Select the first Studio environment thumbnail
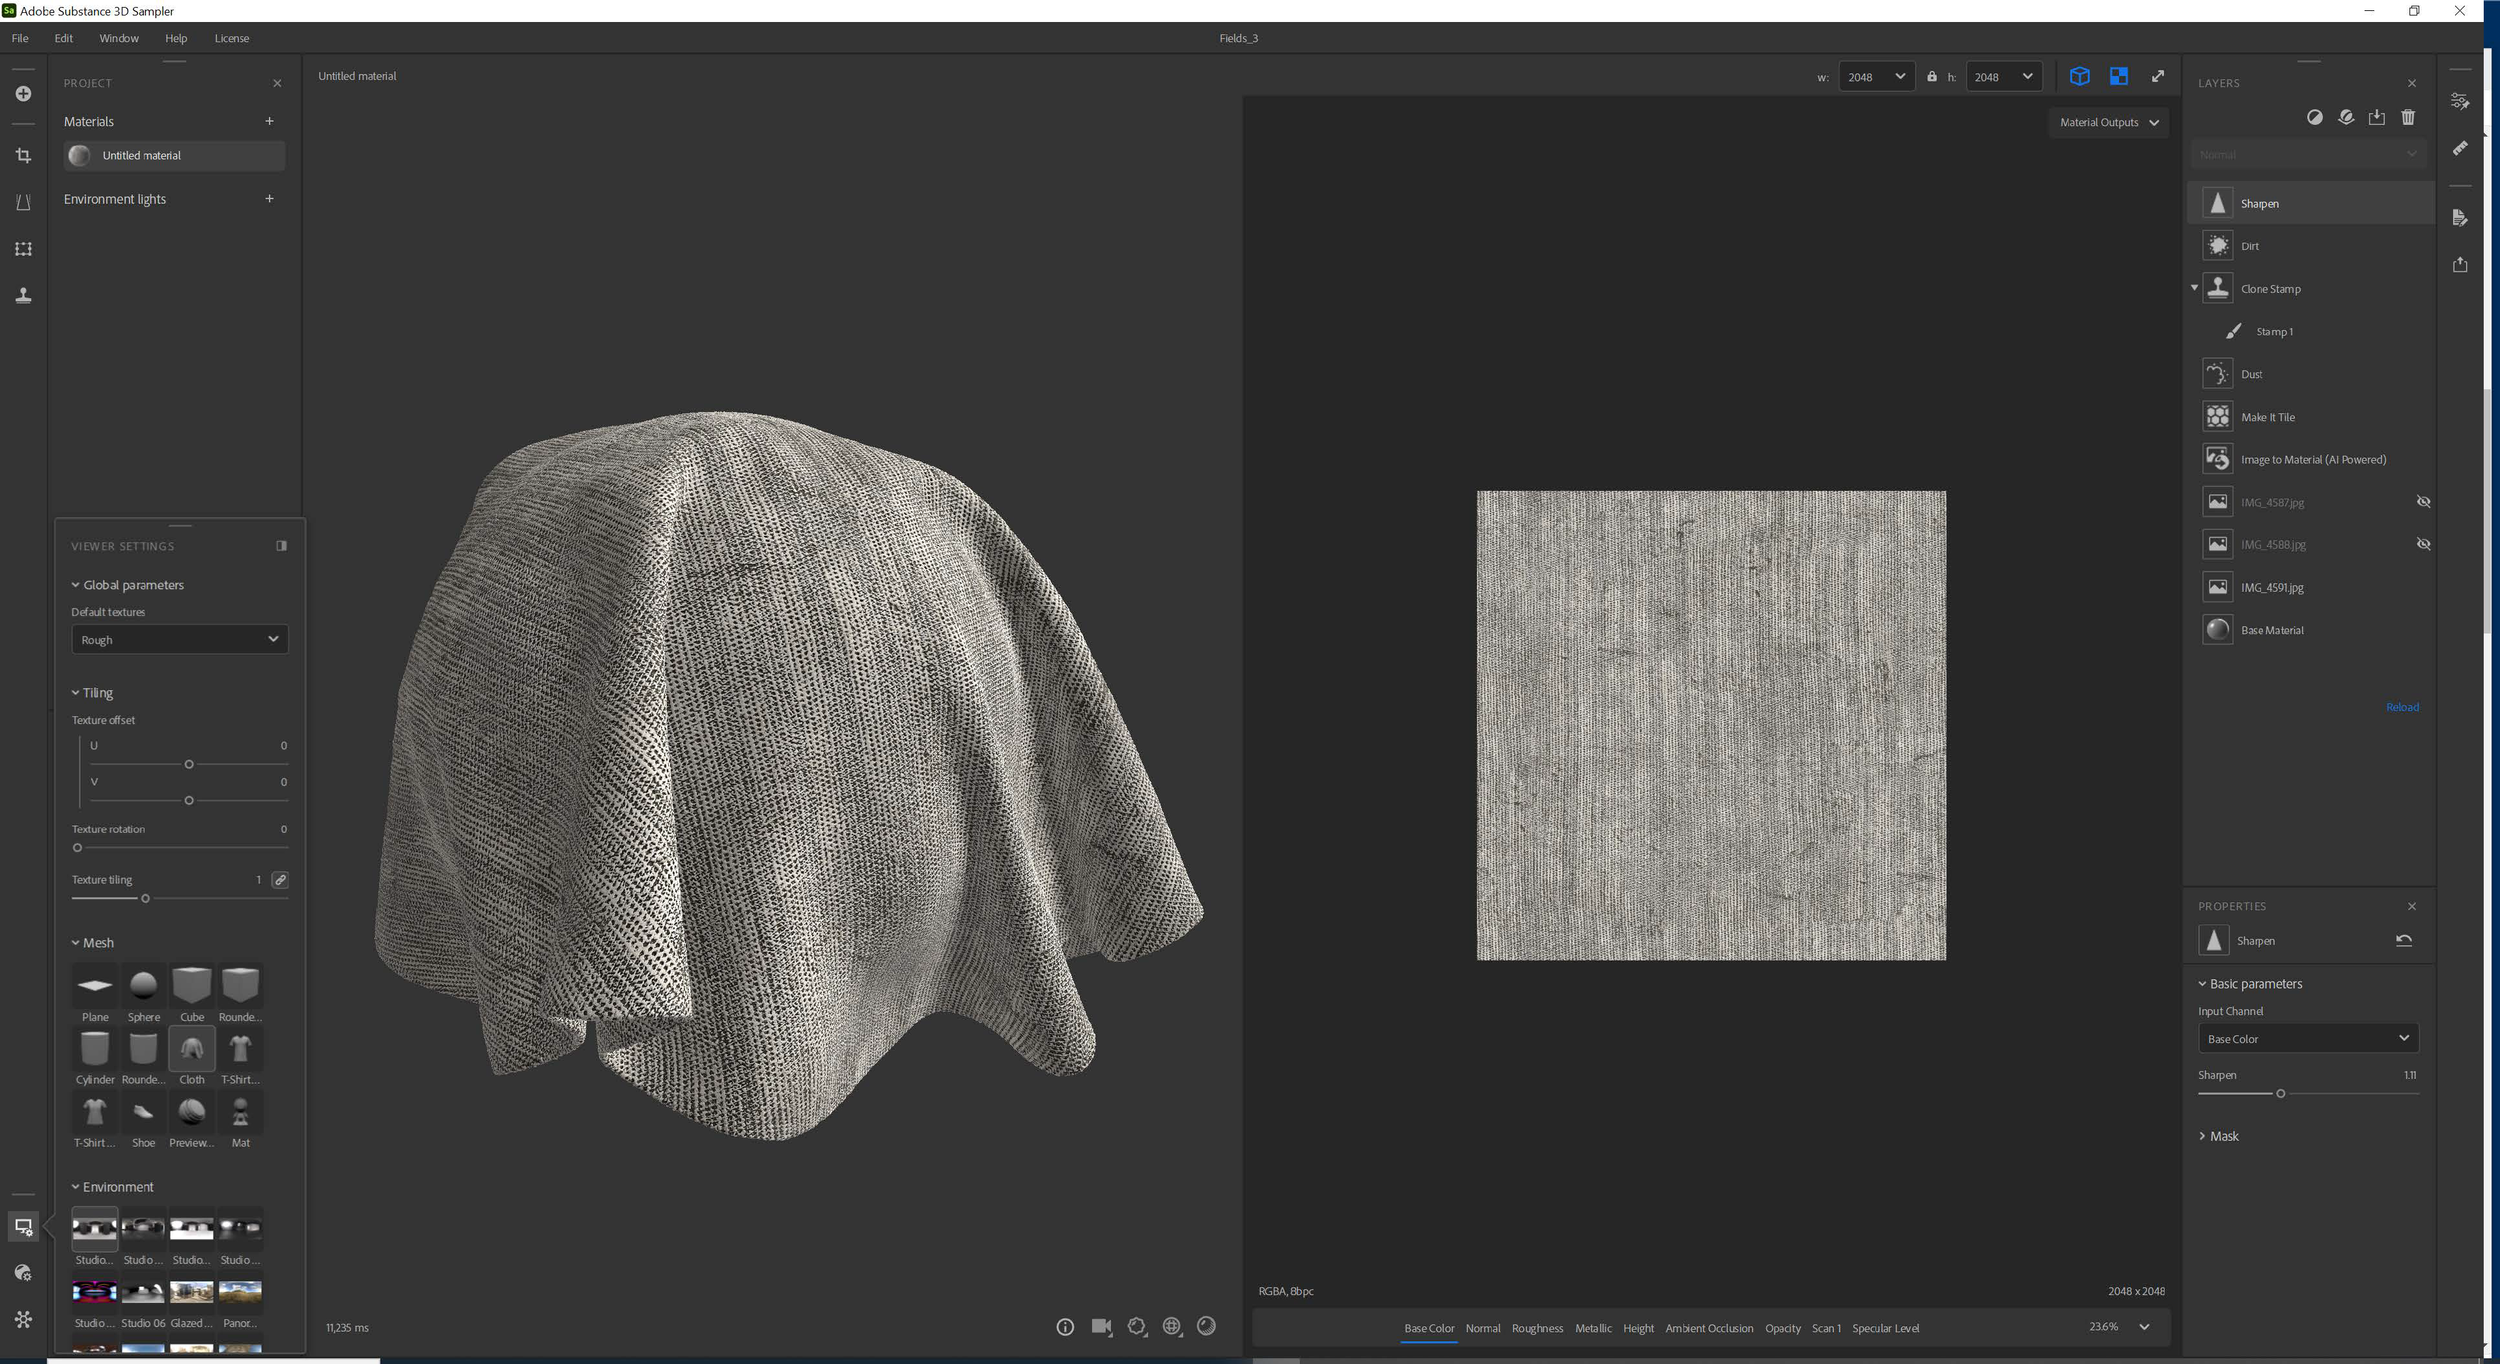The width and height of the screenshot is (2500, 1364). pos(94,1229)
